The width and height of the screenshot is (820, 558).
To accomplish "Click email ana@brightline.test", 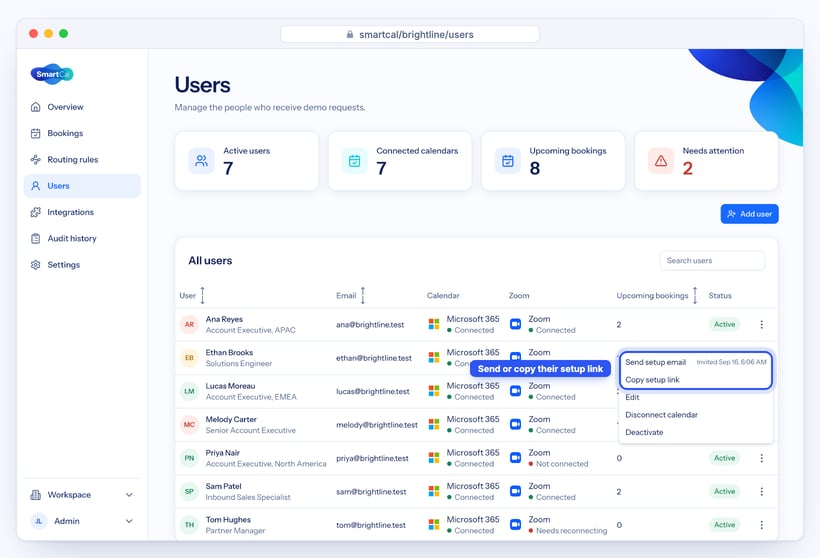I will coord(370,325).
